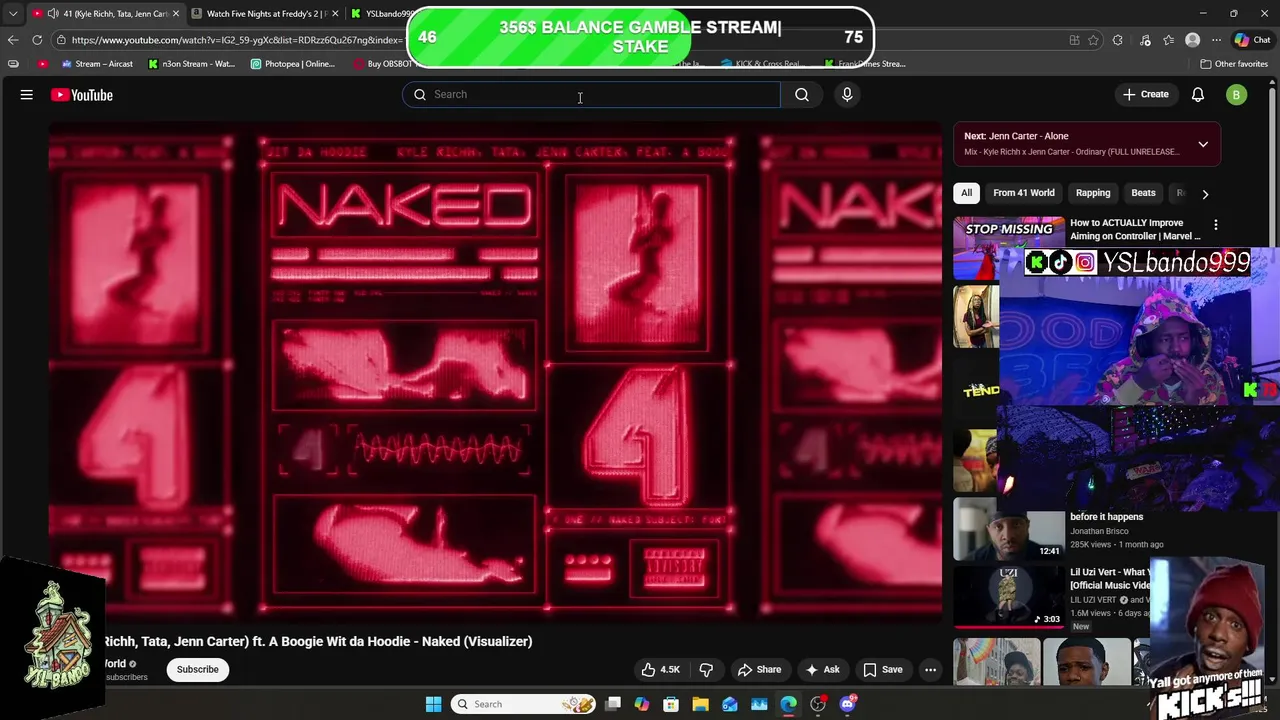Screen dimensions: 1280x720
Task: Run the search with the magnifier button
Action: tap(802, 94)
